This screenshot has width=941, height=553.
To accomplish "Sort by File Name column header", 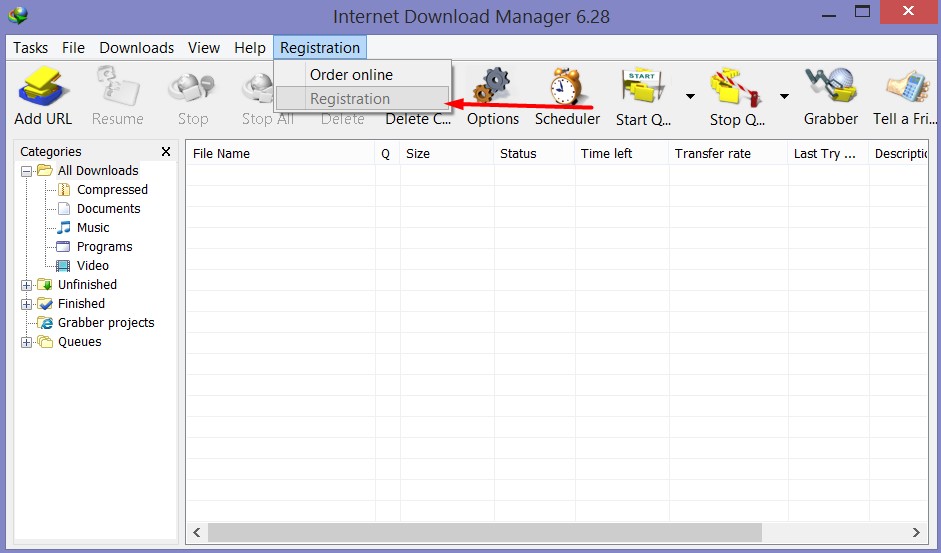I will [x=280, y=154].
